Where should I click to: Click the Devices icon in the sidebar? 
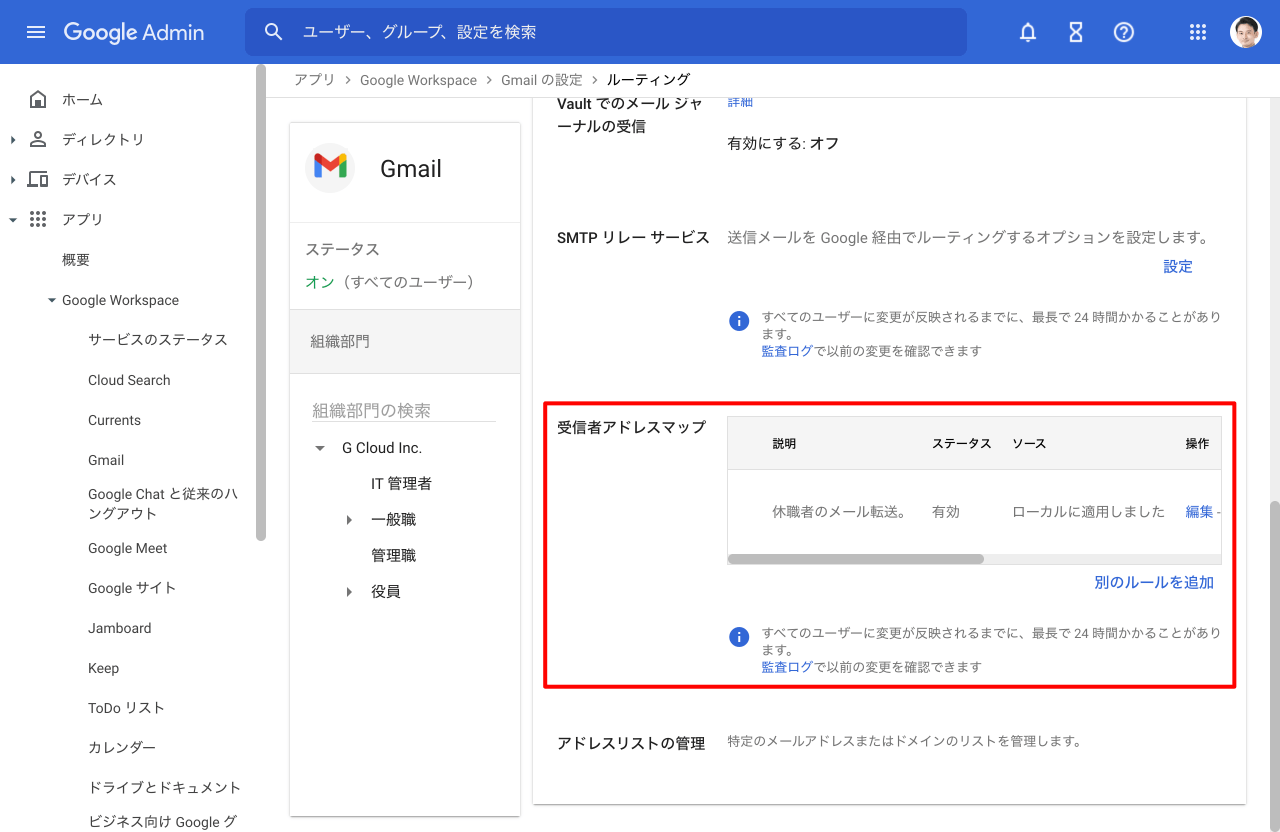(38, 179)
